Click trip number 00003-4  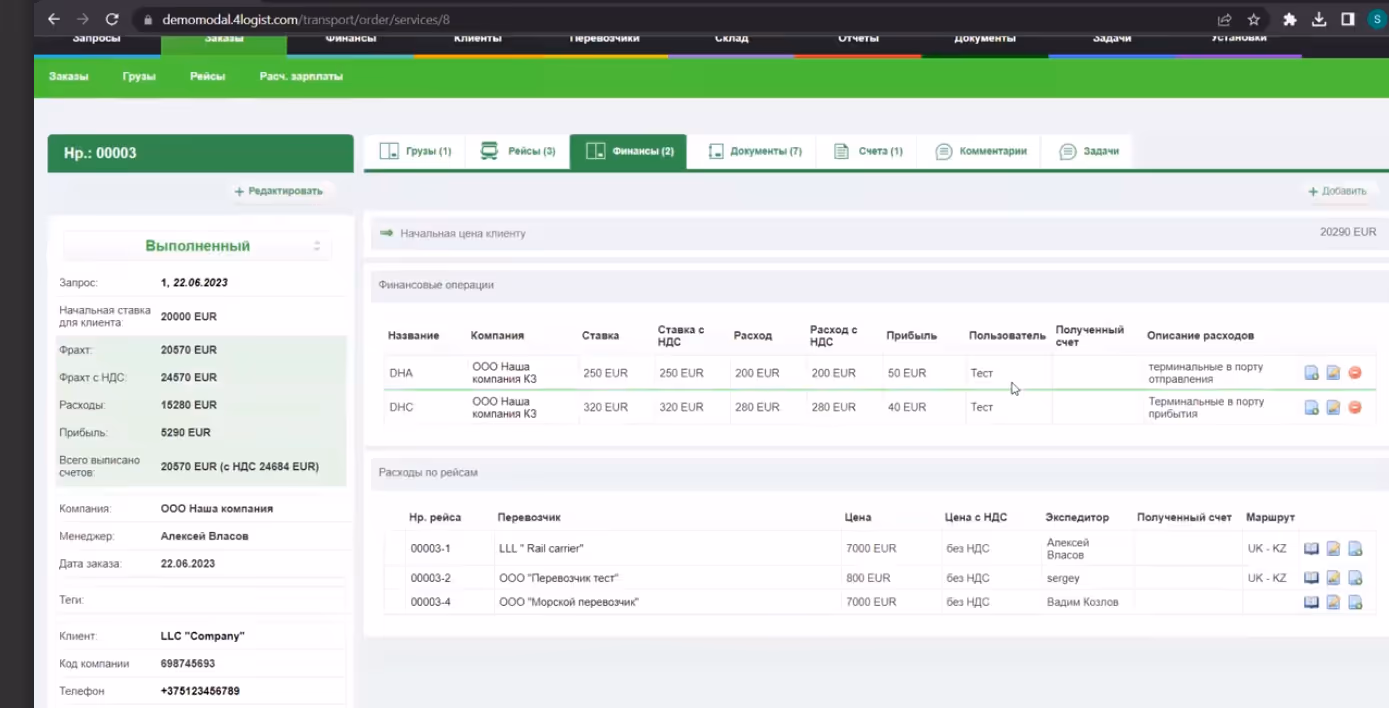[430, 602]
